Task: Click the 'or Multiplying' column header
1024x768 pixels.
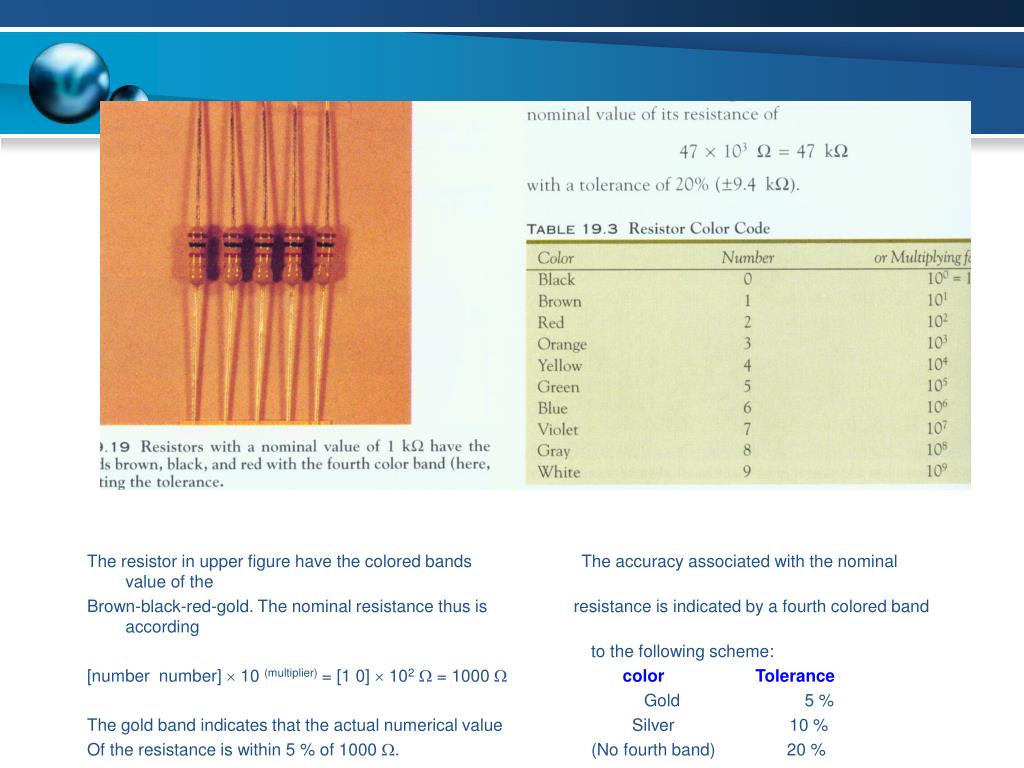Action: [922, 258]
